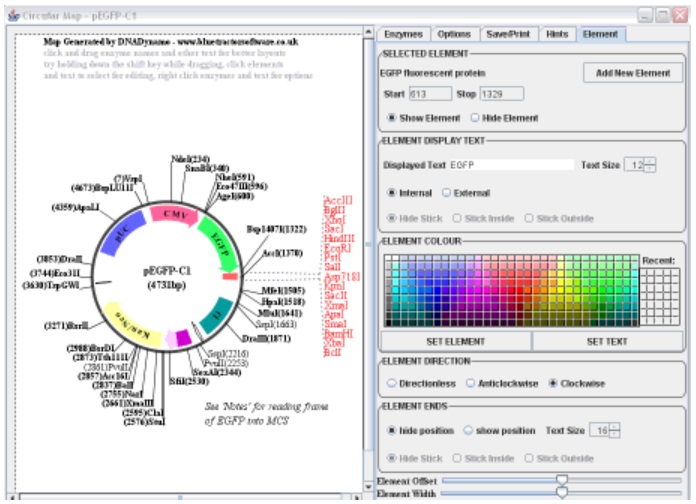Viewport: 696px width, 504px height.
Task: Click the pEGFP-C1 plasmid name label
Action: coord(167,270)
